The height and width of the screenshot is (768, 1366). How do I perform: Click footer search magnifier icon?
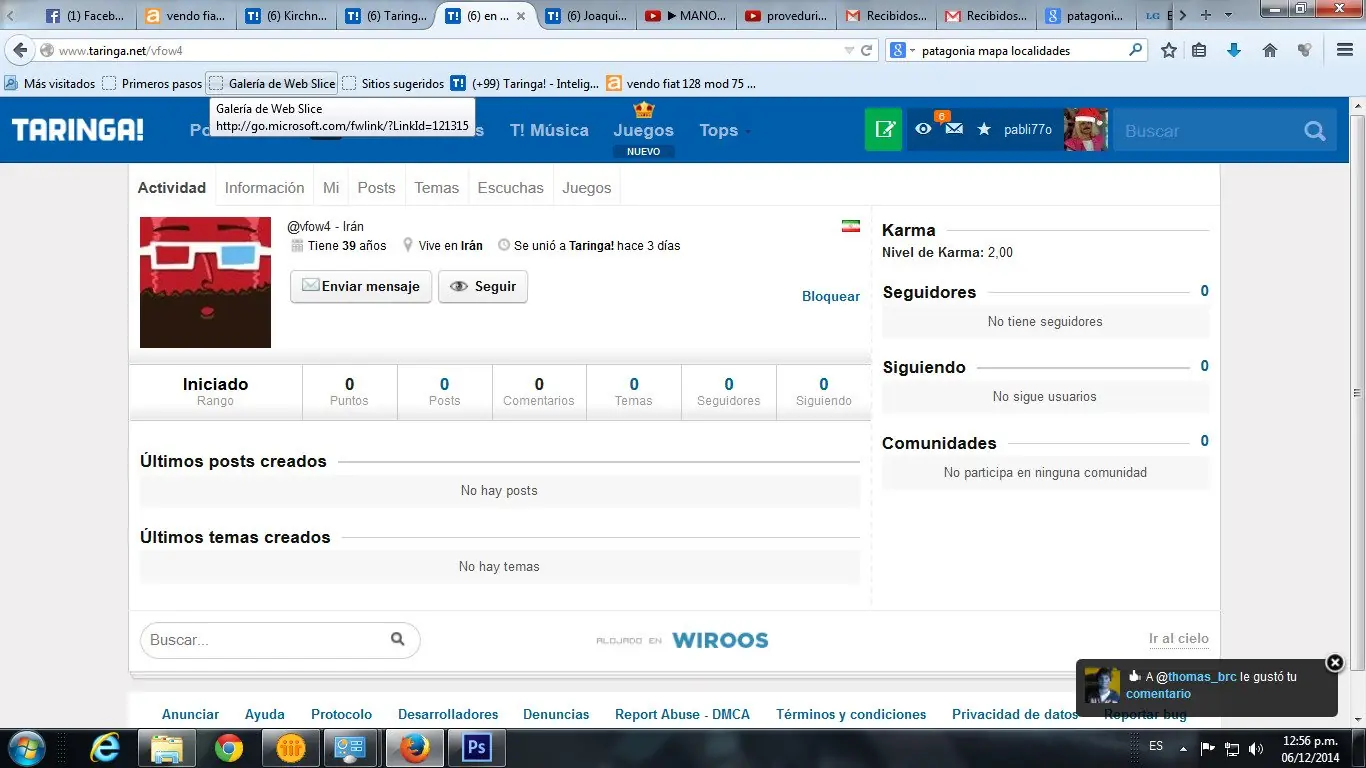tap(397, 639)
